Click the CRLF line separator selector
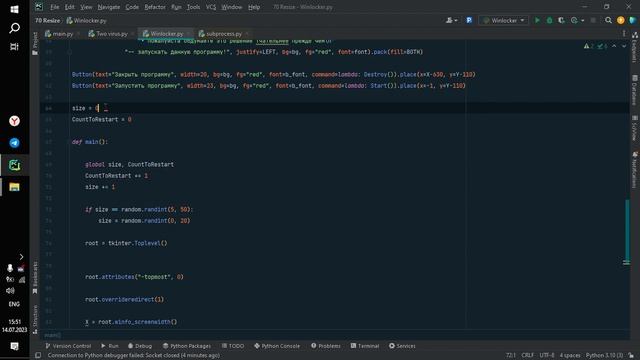The width and height of the screenshot is (640, 360). click(x=527, y=355)
